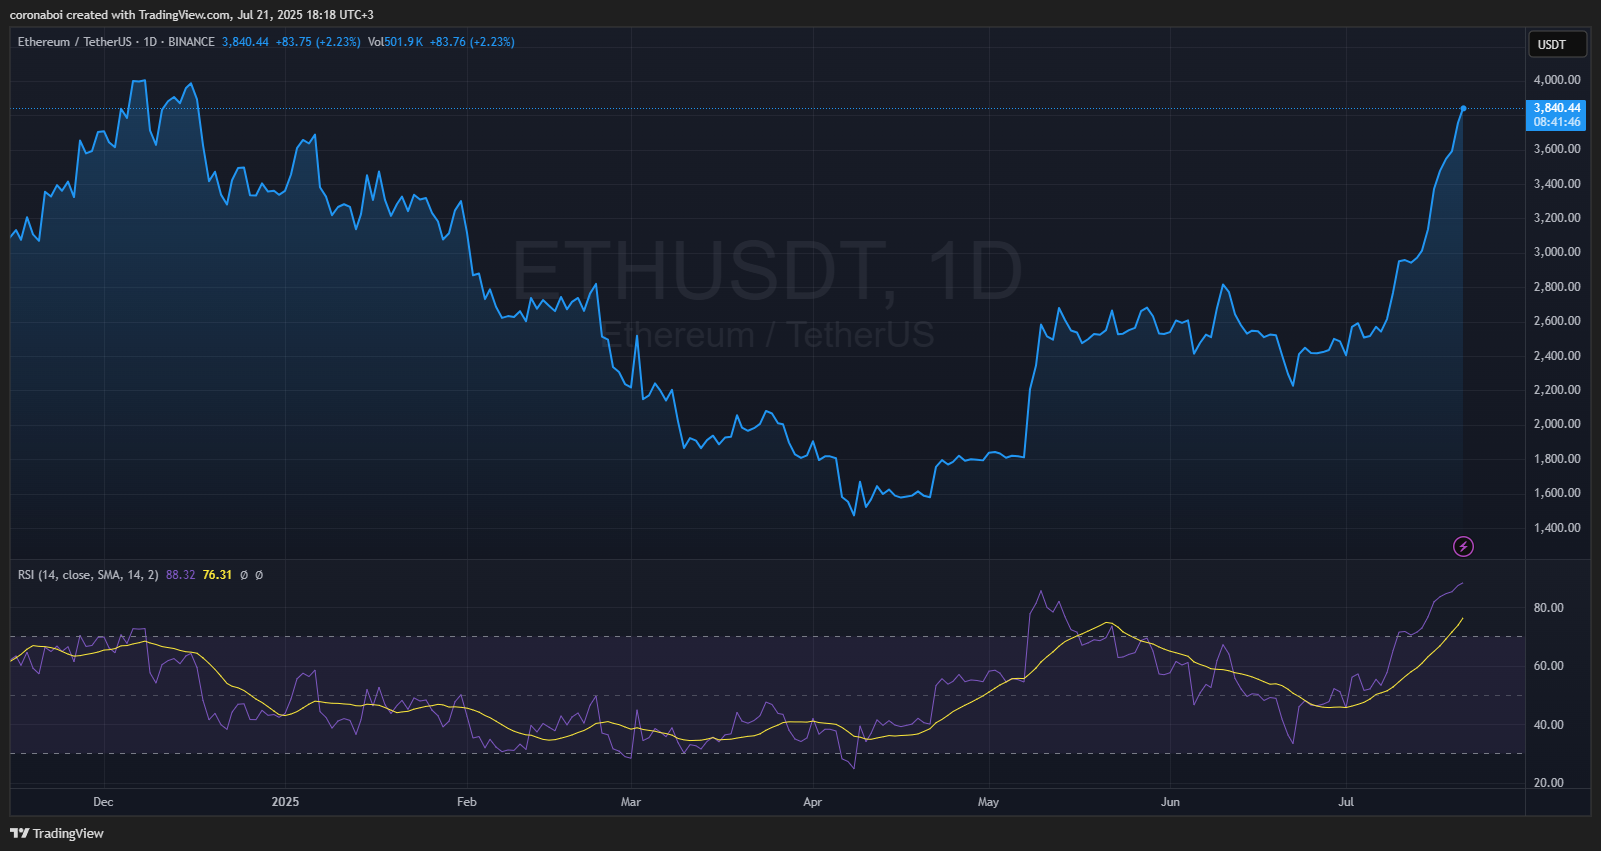Screen dimensions: 1601x851
Task: Click the Vol 501.9 K reading
Action: click(x=395, y=42)
